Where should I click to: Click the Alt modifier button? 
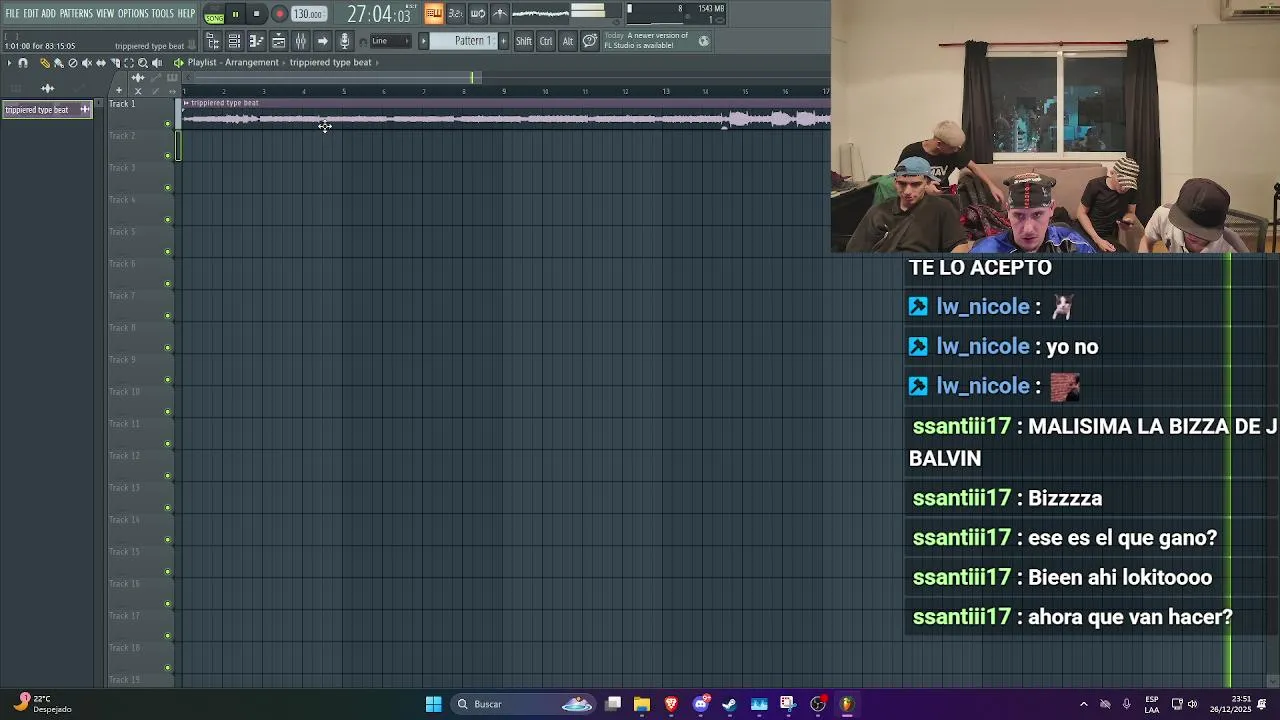pos(568,41)
